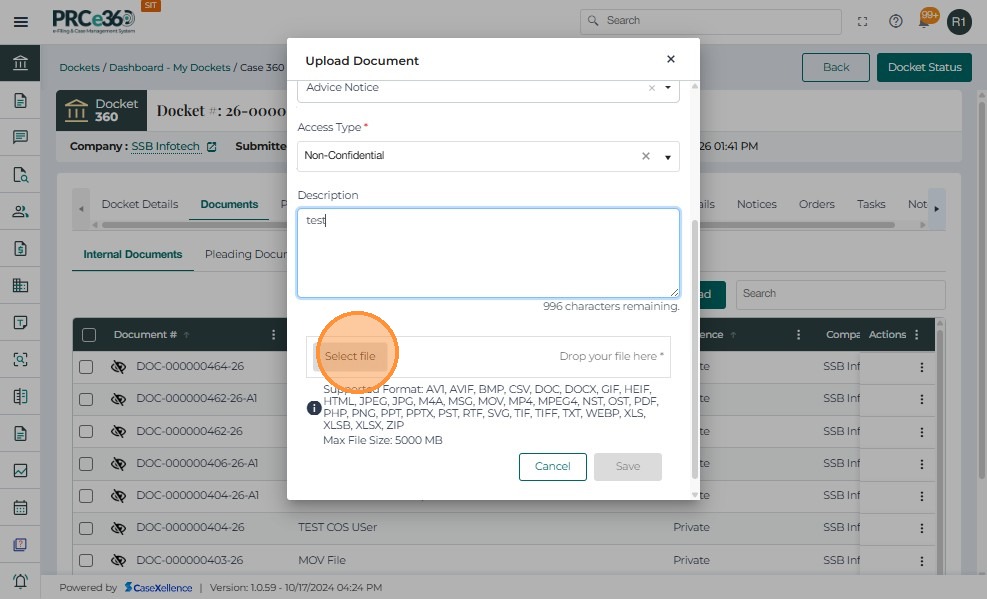
Task: Check the box for DOC-000000464-26
Action: pos(86,367)
